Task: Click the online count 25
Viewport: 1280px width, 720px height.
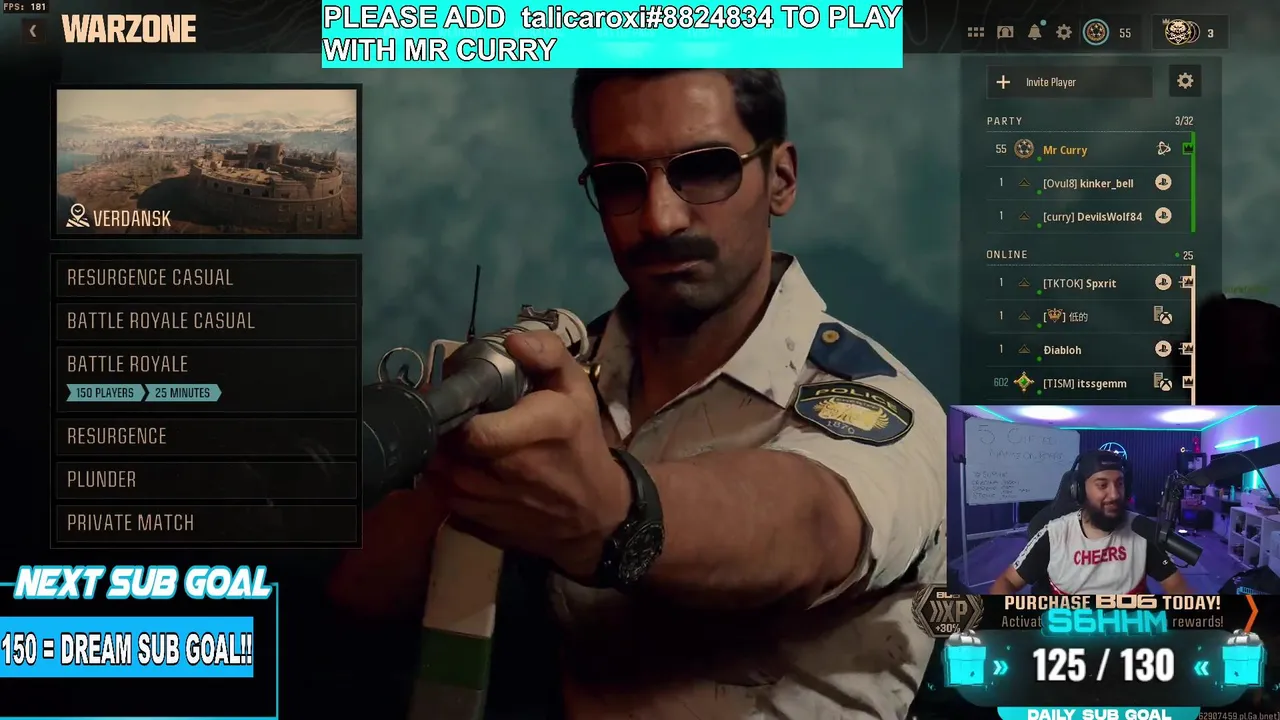Action: pos(1187,255)
